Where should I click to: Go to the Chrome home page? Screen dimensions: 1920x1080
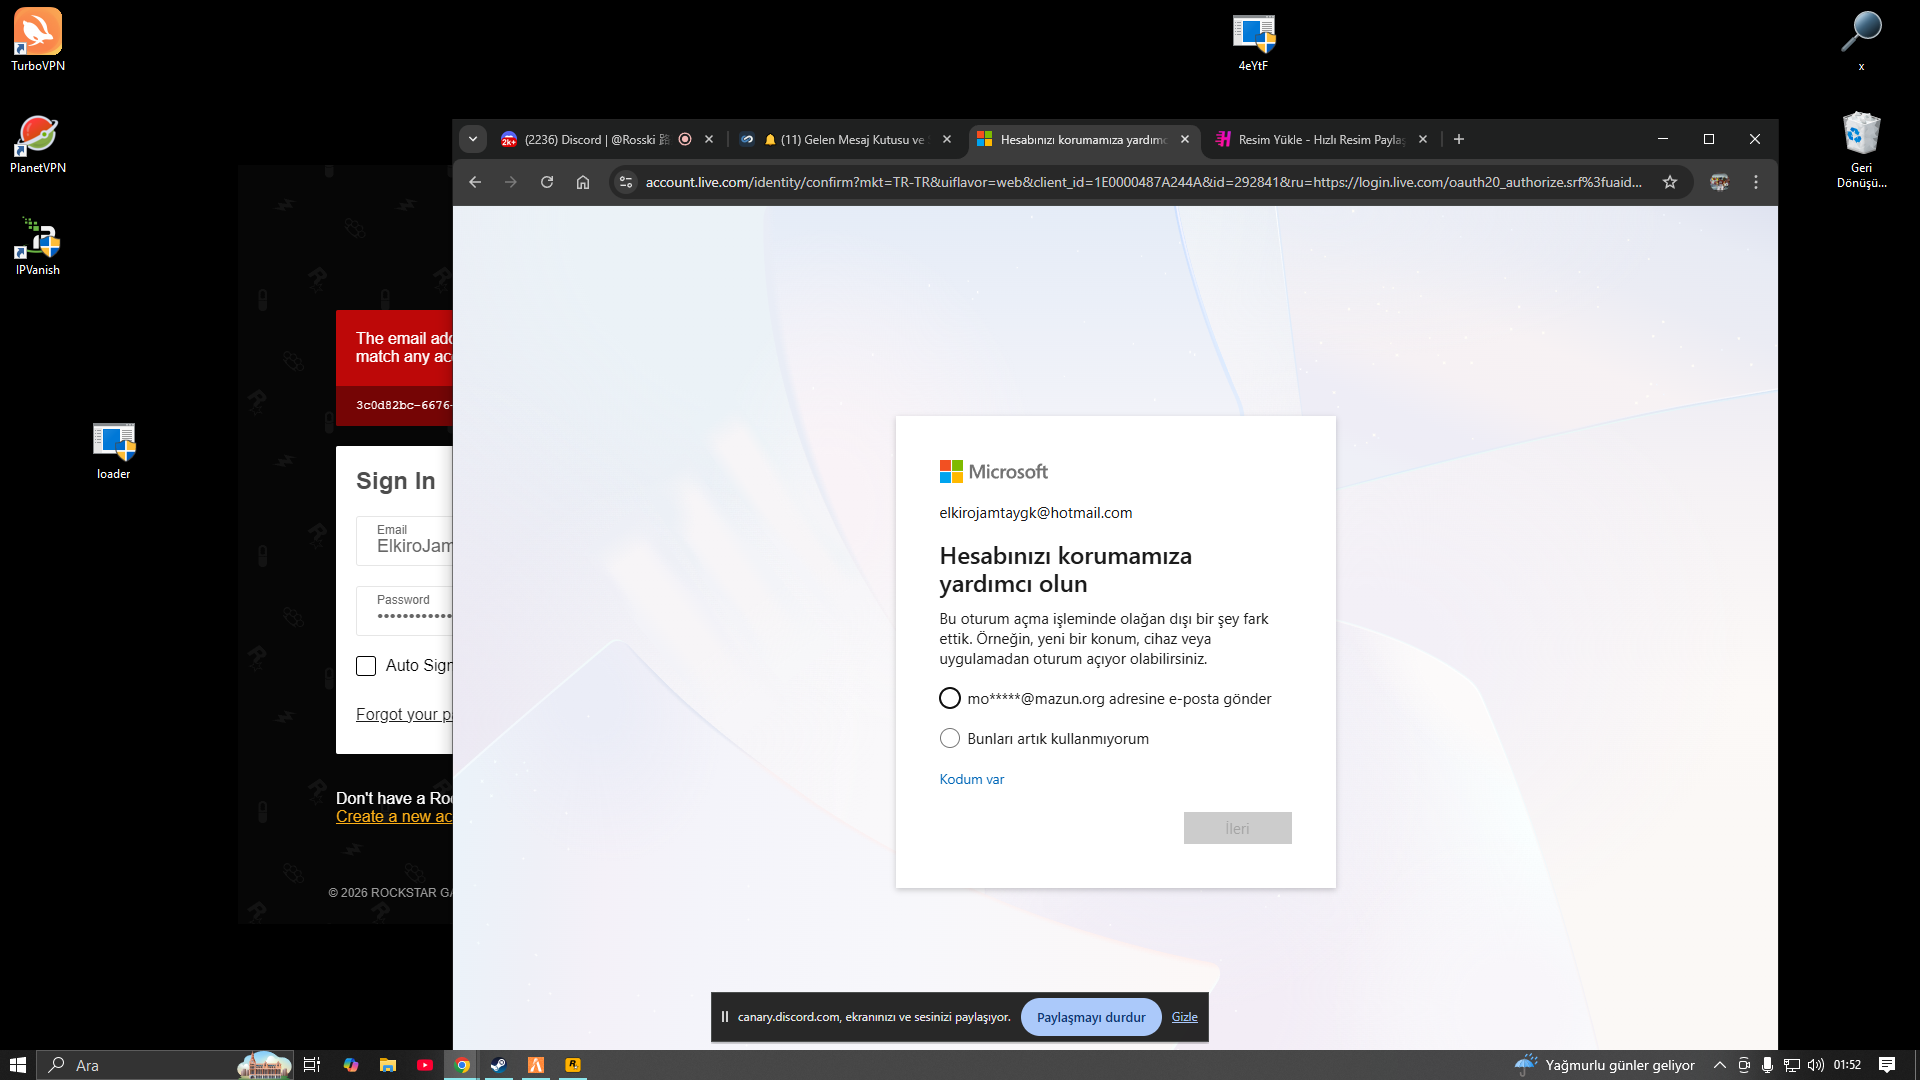[583, 182]
